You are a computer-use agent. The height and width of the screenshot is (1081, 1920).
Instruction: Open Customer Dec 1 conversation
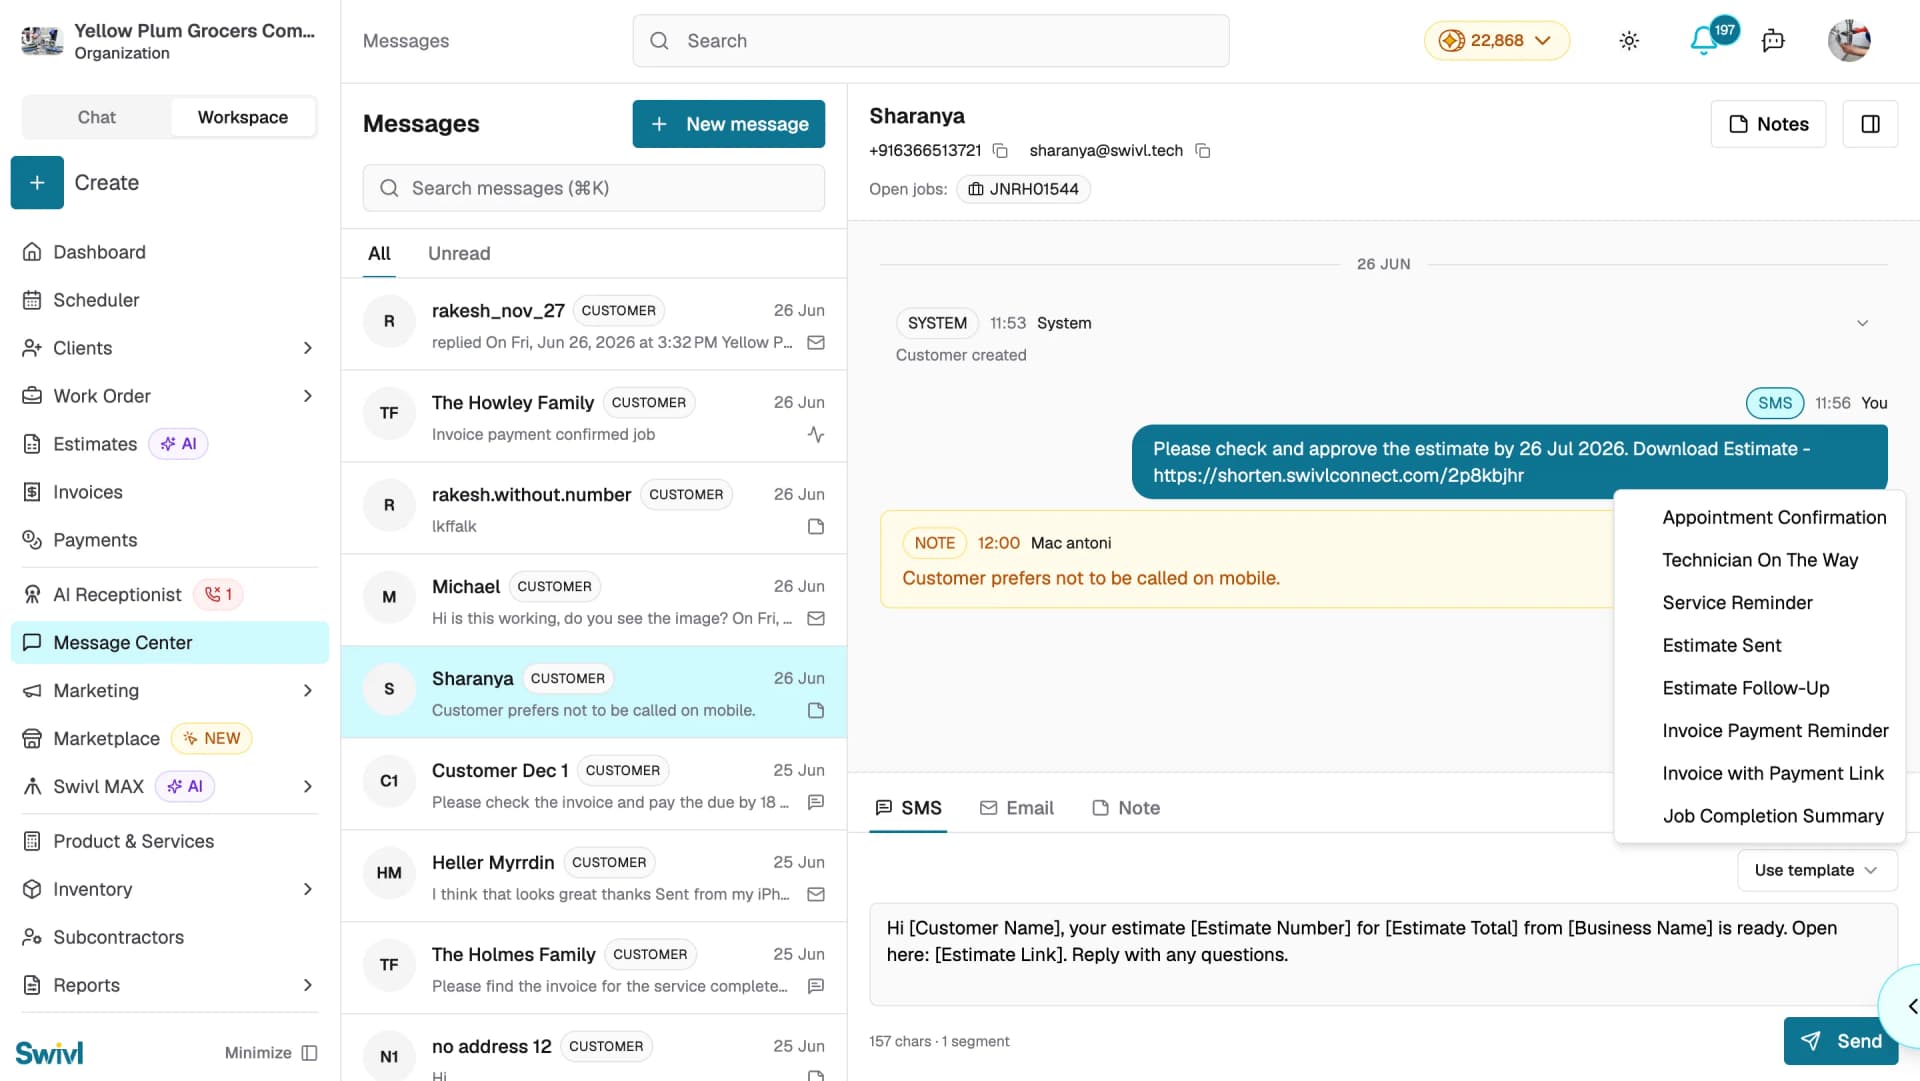click(594, 784)
